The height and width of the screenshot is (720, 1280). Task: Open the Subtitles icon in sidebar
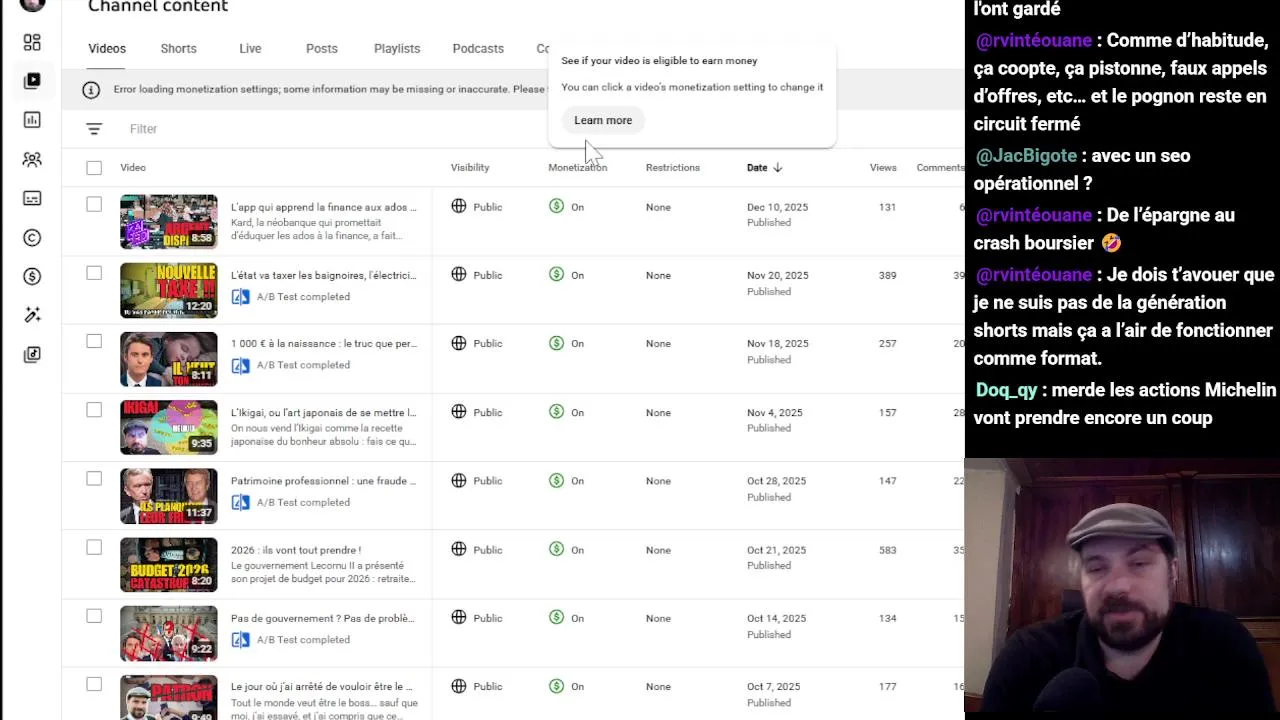pyautogui.click(x=32, y=198)
